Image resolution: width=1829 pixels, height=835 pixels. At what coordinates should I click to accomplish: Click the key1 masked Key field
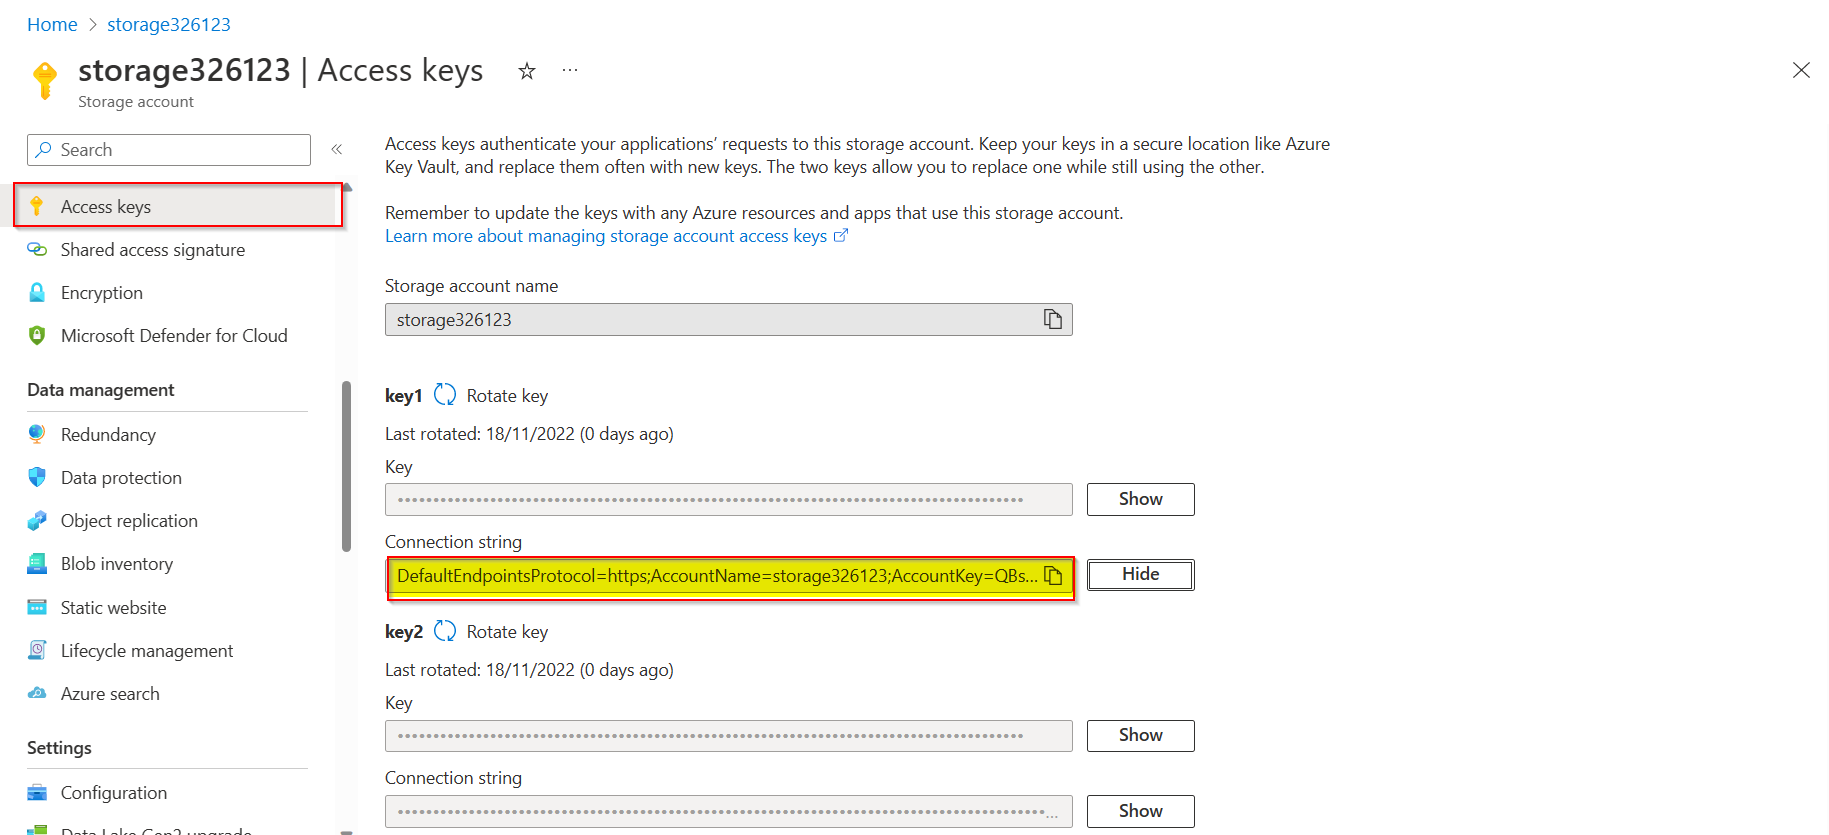[728, 499]
